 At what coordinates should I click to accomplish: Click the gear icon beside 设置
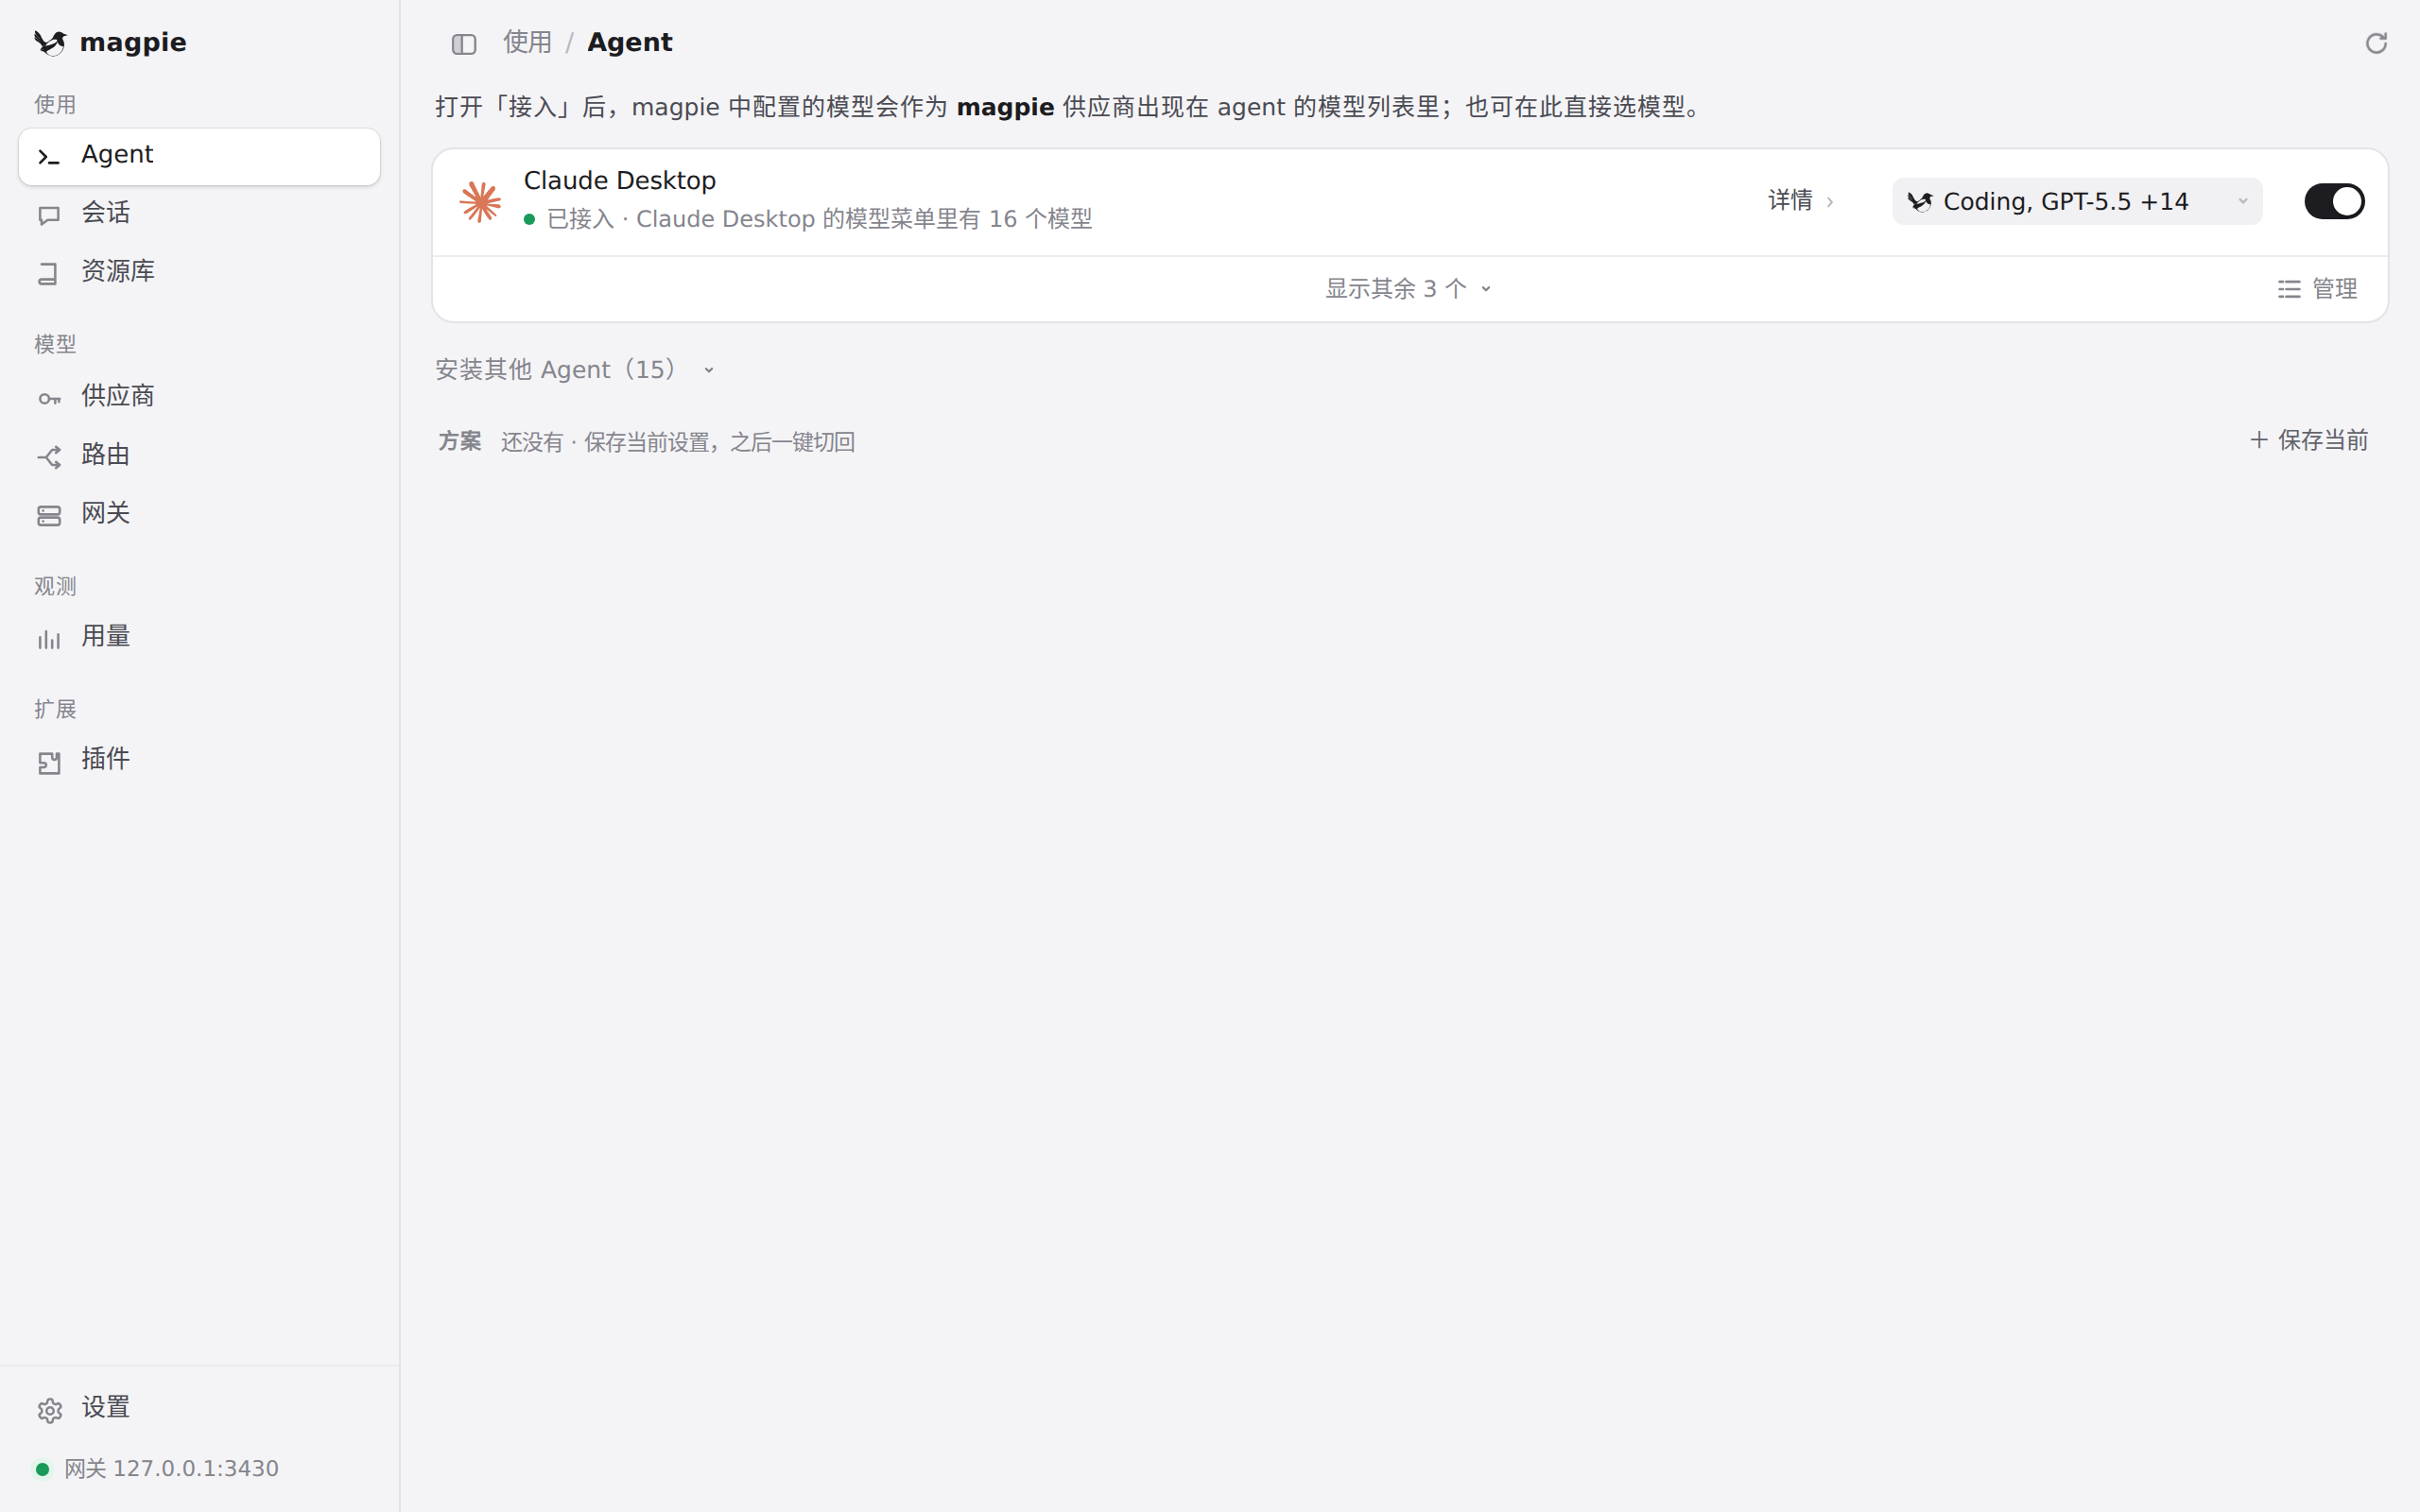pos(49,1410)
